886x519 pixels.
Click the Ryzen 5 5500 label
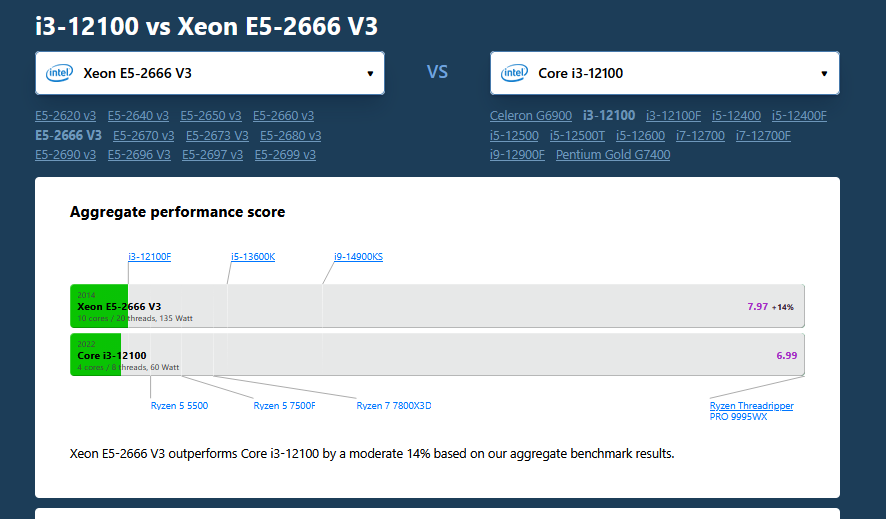click(x=179, y=406)
